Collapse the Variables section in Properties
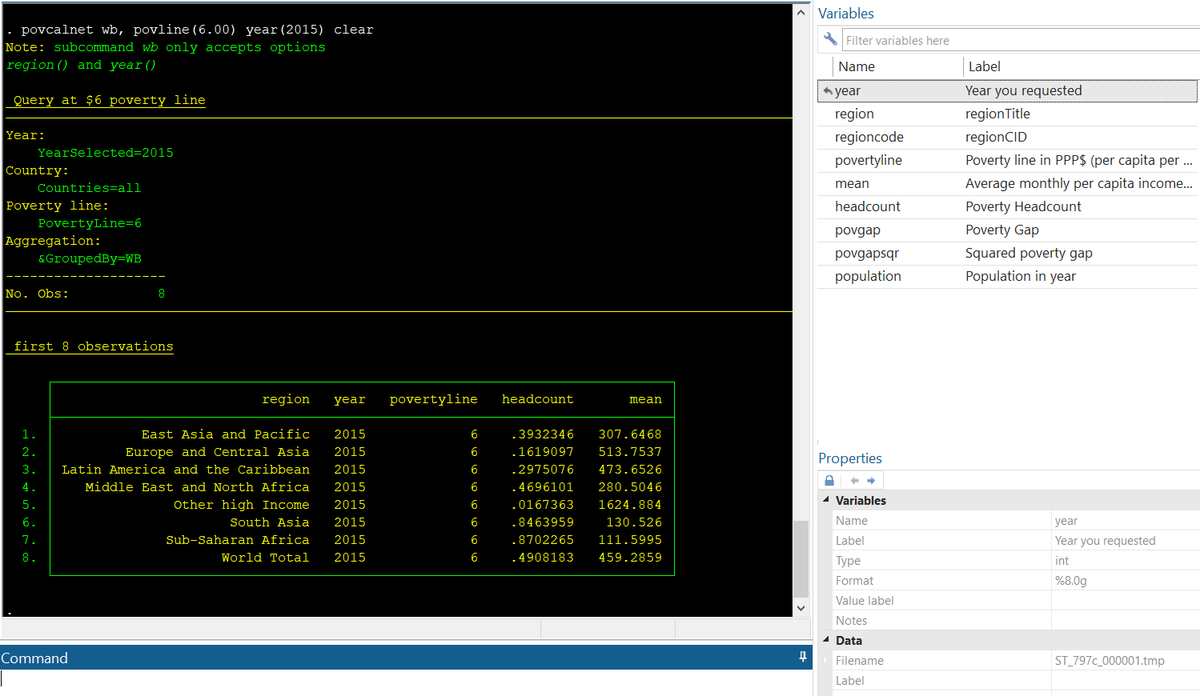The image size is (1200, 696). (x=825, y=501)
